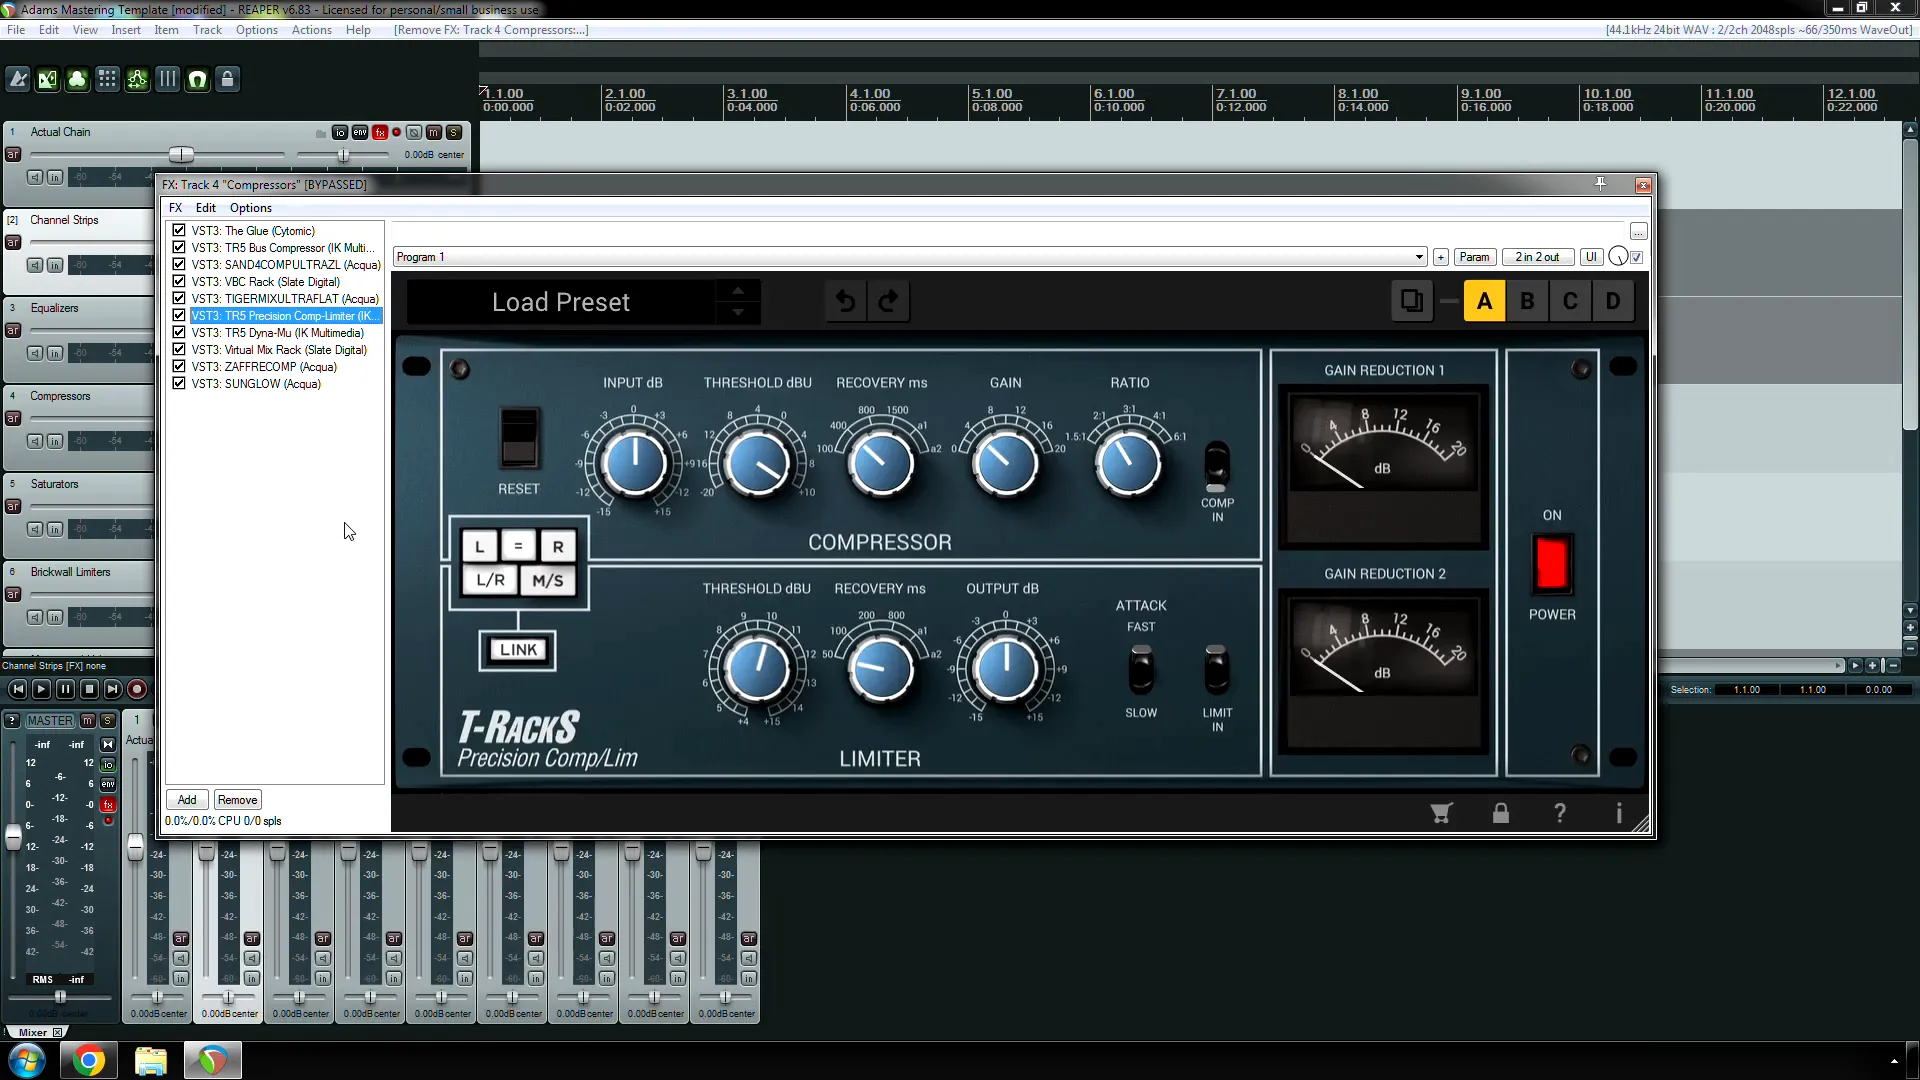
Task: Click the preset up arrow
Action: tap(738, 291)
